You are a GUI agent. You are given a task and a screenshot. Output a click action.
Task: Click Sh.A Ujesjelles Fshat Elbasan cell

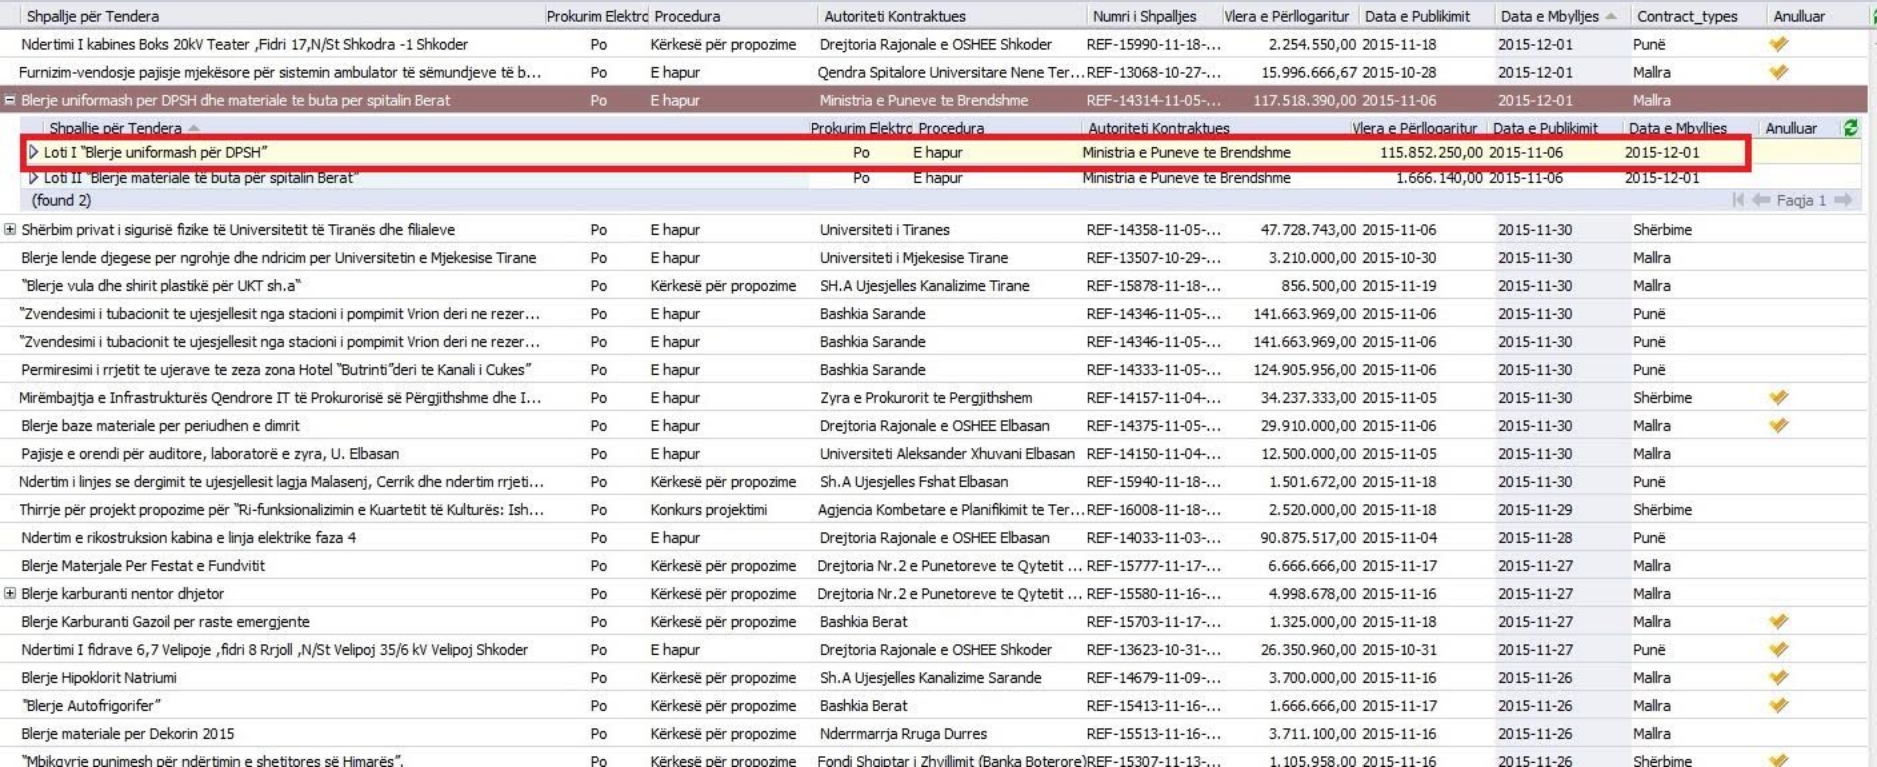(914, 481)
